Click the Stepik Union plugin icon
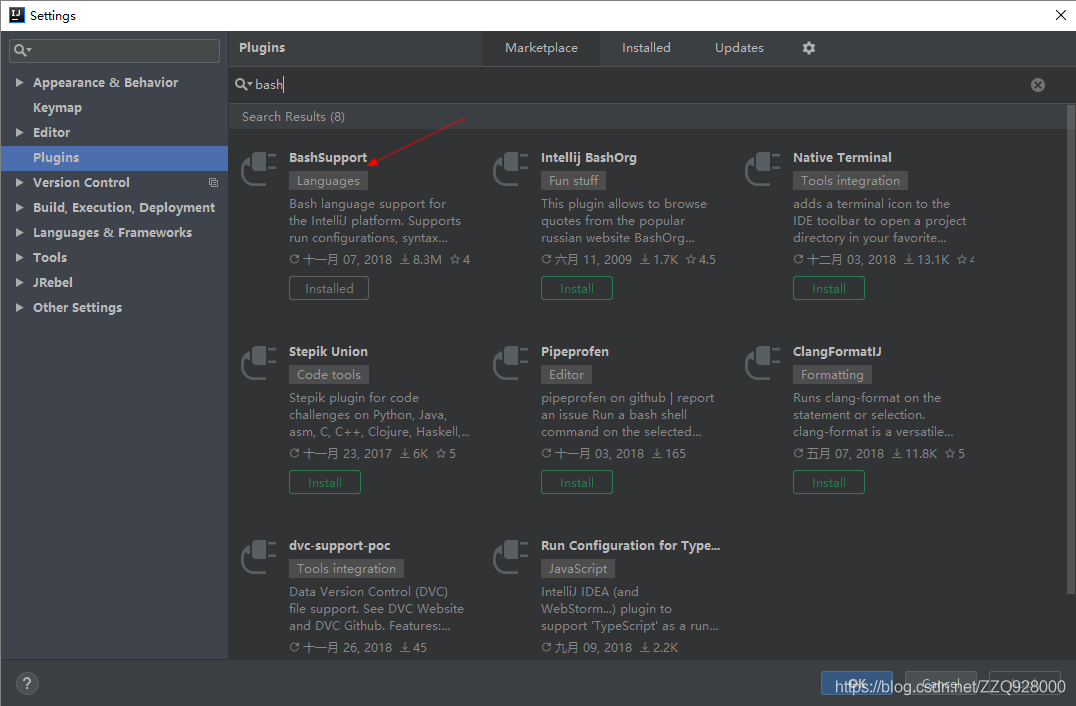1076x706 pixels. 259,363
